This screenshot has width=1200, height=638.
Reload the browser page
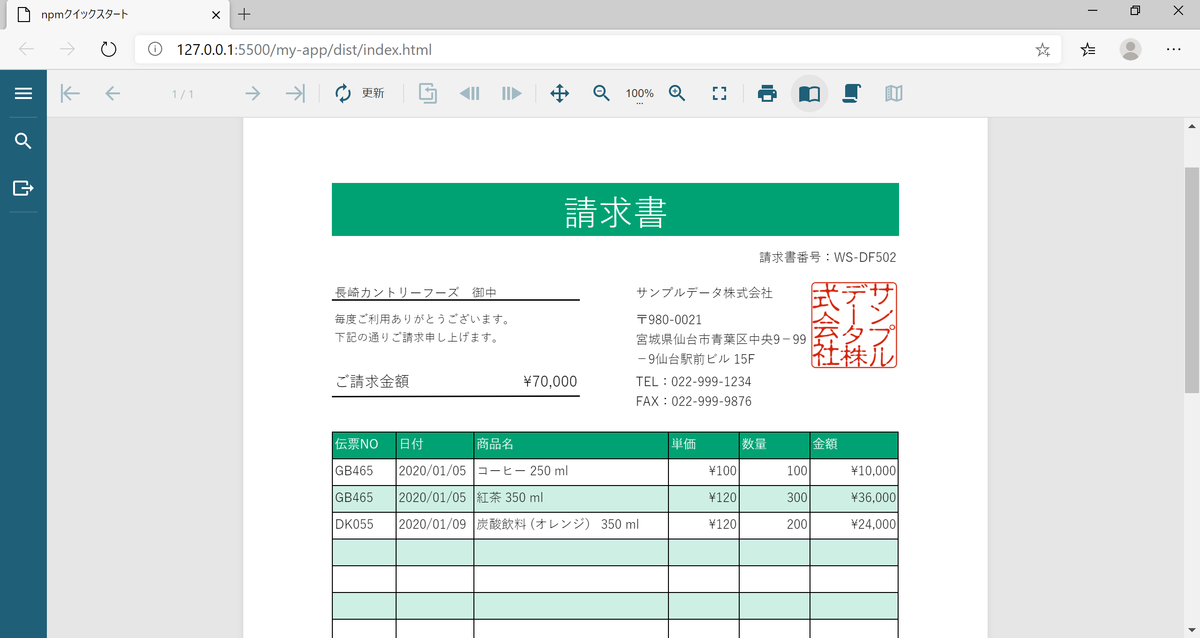coord(109,49)
